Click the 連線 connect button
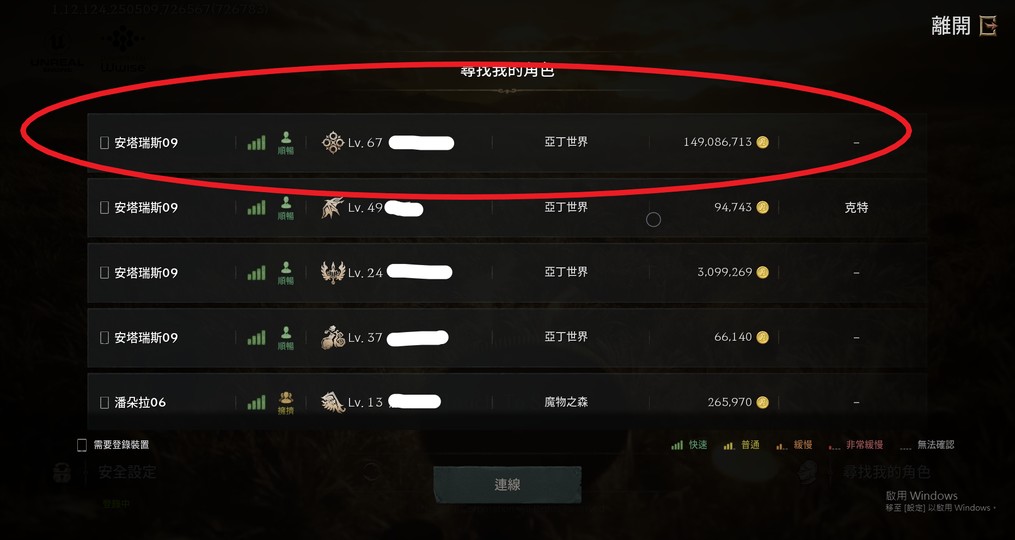Viewport: 1015px width, 540px height. pos(507,484)
